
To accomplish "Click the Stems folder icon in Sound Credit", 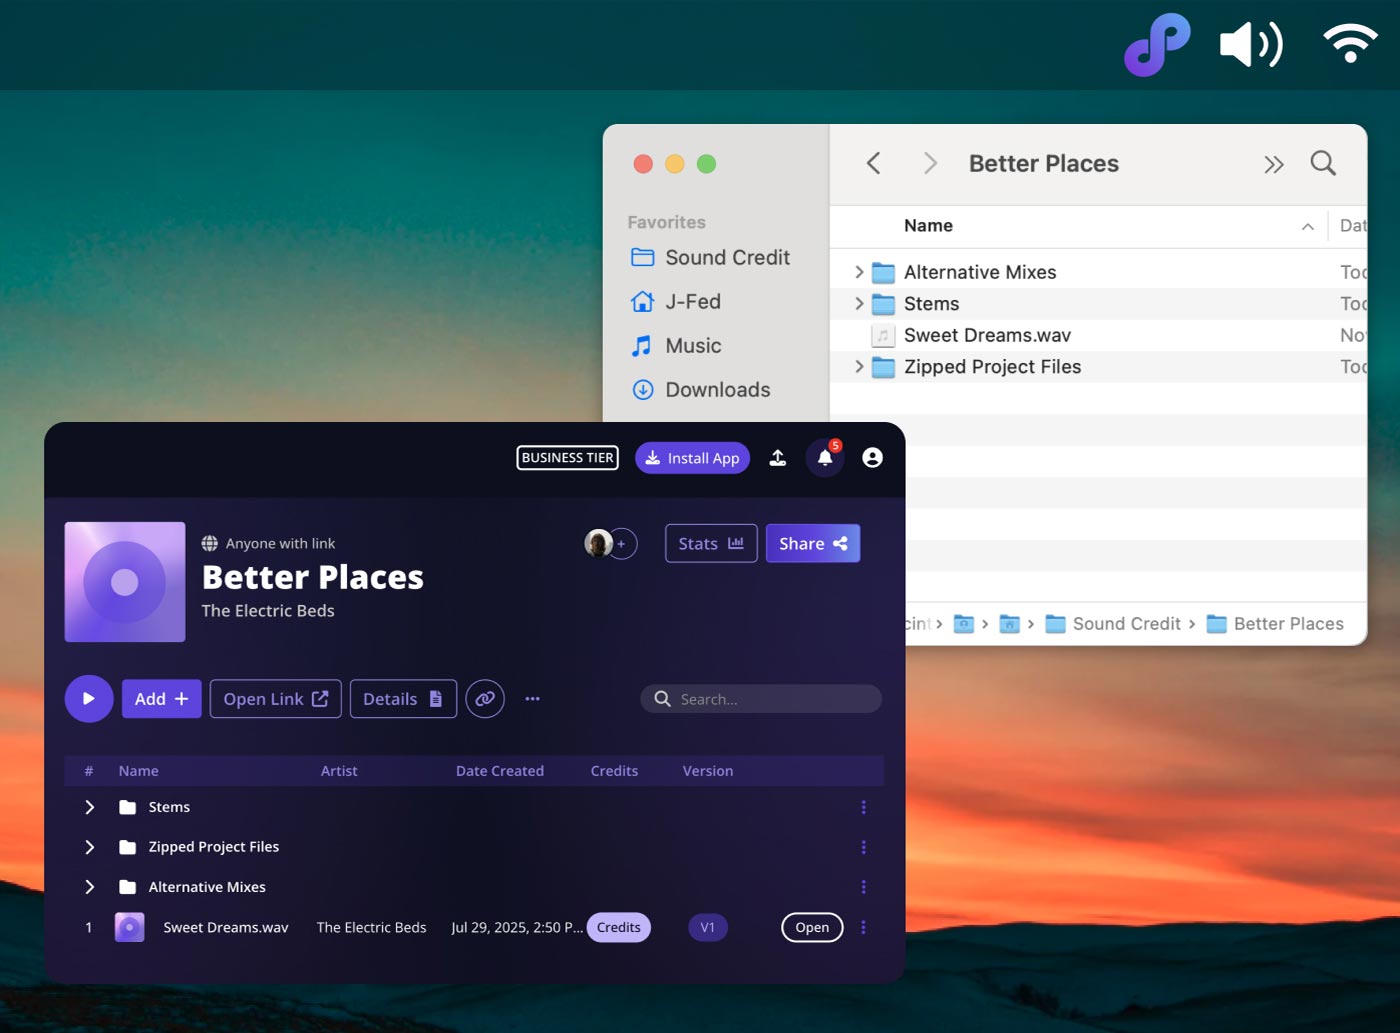I will (127, 807).
